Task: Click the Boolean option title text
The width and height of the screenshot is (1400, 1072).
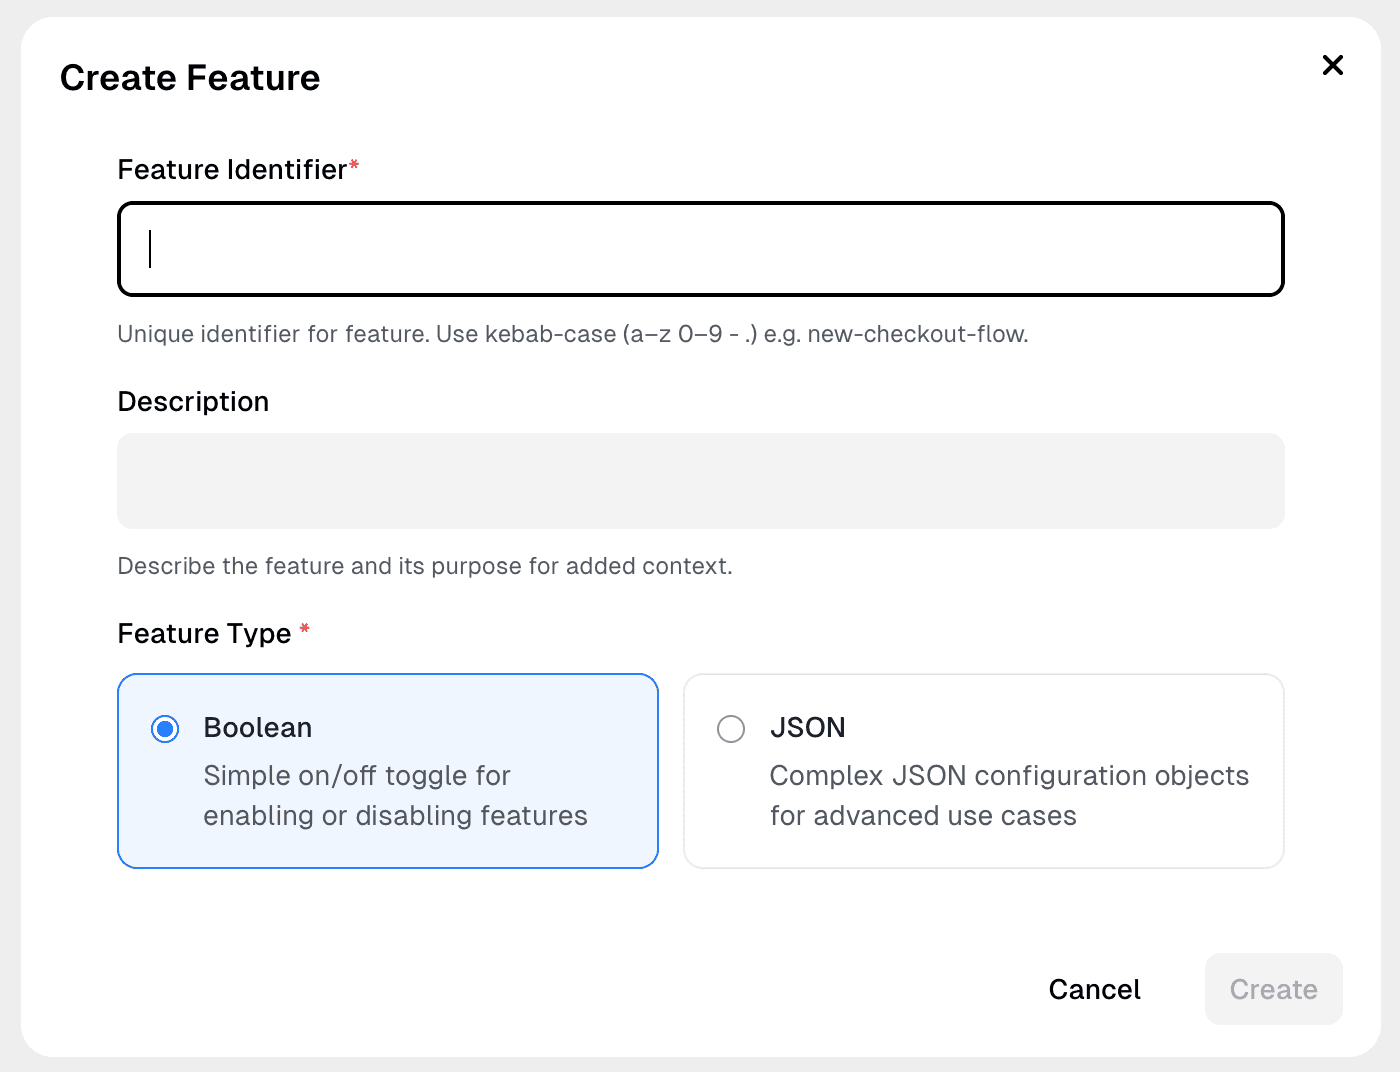Action: [x=258, y=728]
